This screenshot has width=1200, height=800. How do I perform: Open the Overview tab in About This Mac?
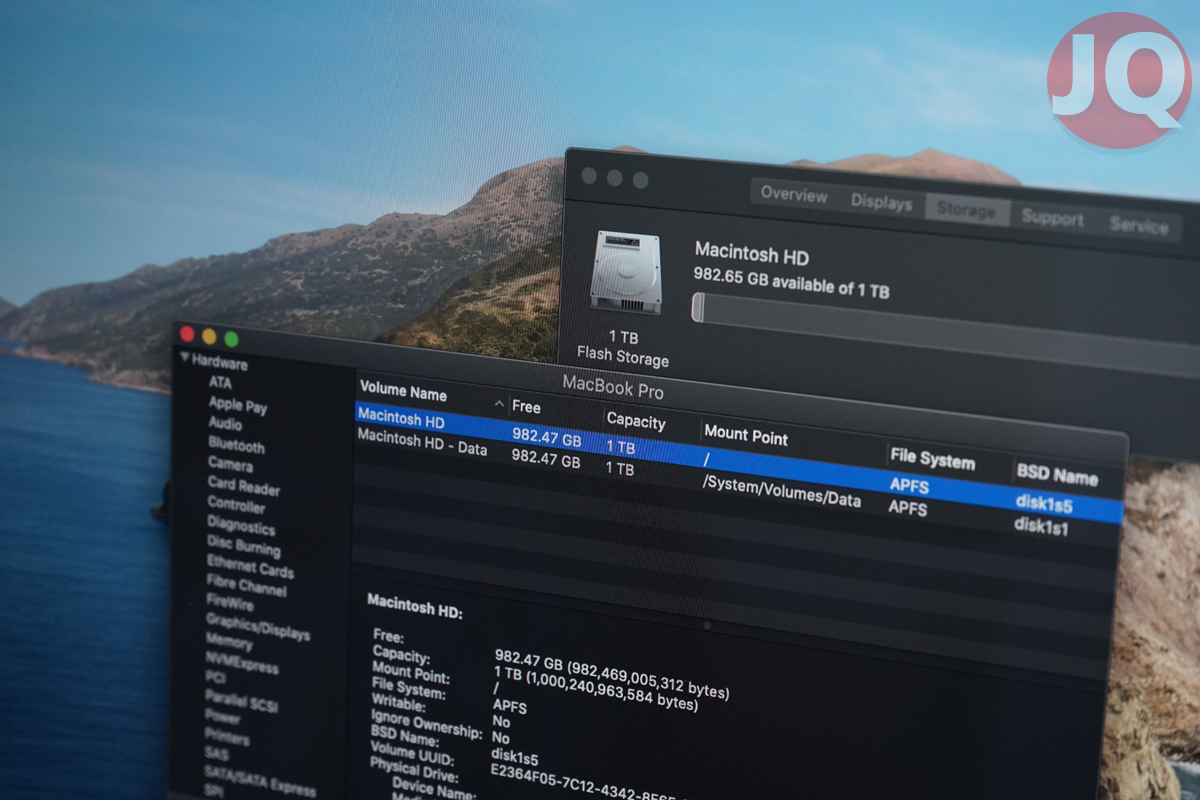794,194
